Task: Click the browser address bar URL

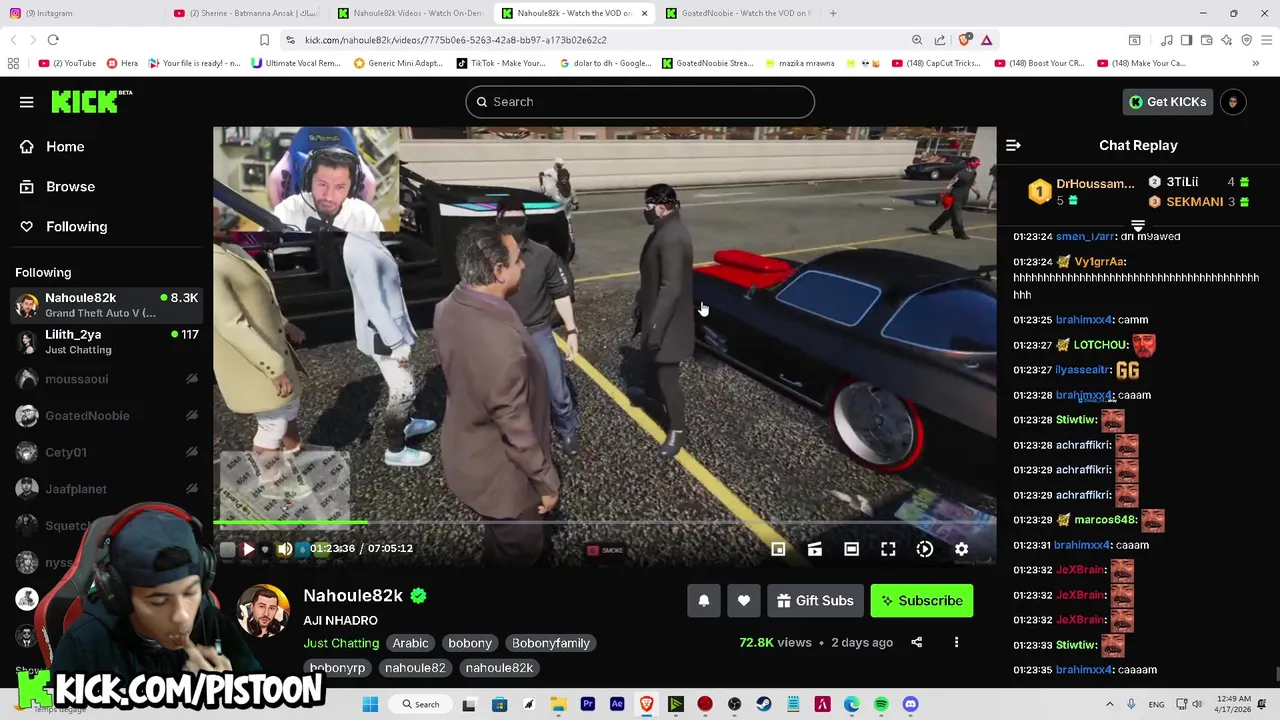Action: pos(456,40)
